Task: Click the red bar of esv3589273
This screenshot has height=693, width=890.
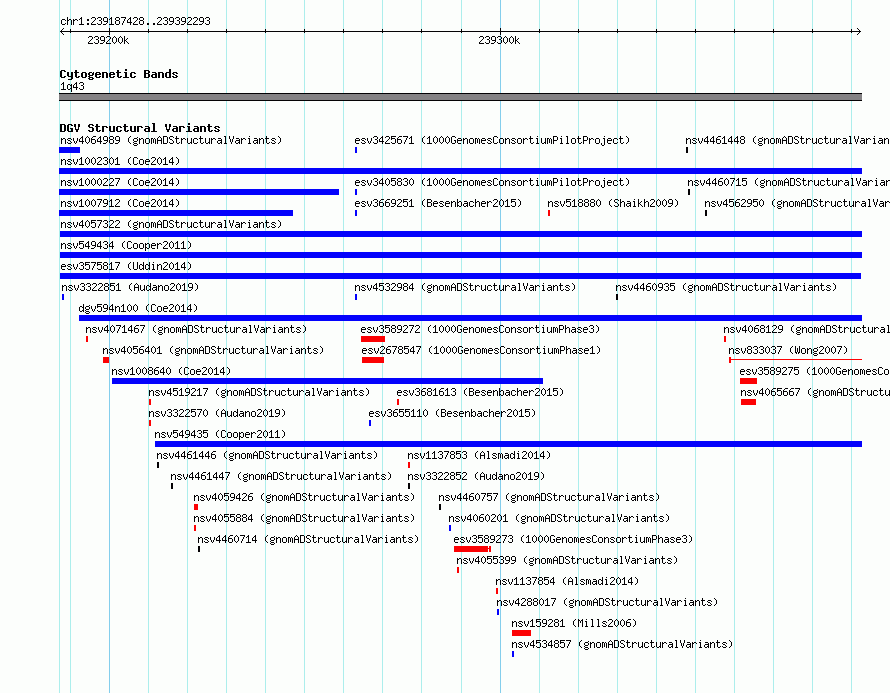Action: pyautogui.click(x=472, y=549)
